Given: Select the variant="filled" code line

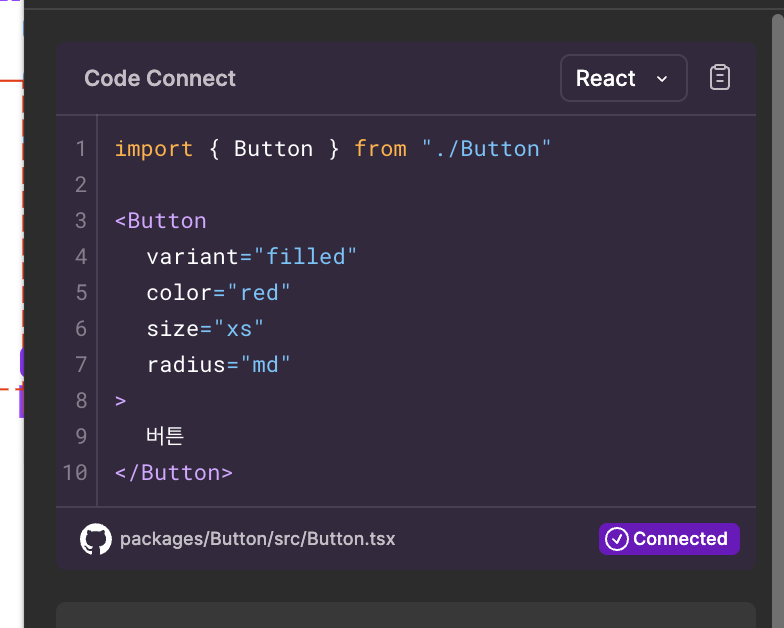Looking at the screenshot, I should click(x=252, y=257).
